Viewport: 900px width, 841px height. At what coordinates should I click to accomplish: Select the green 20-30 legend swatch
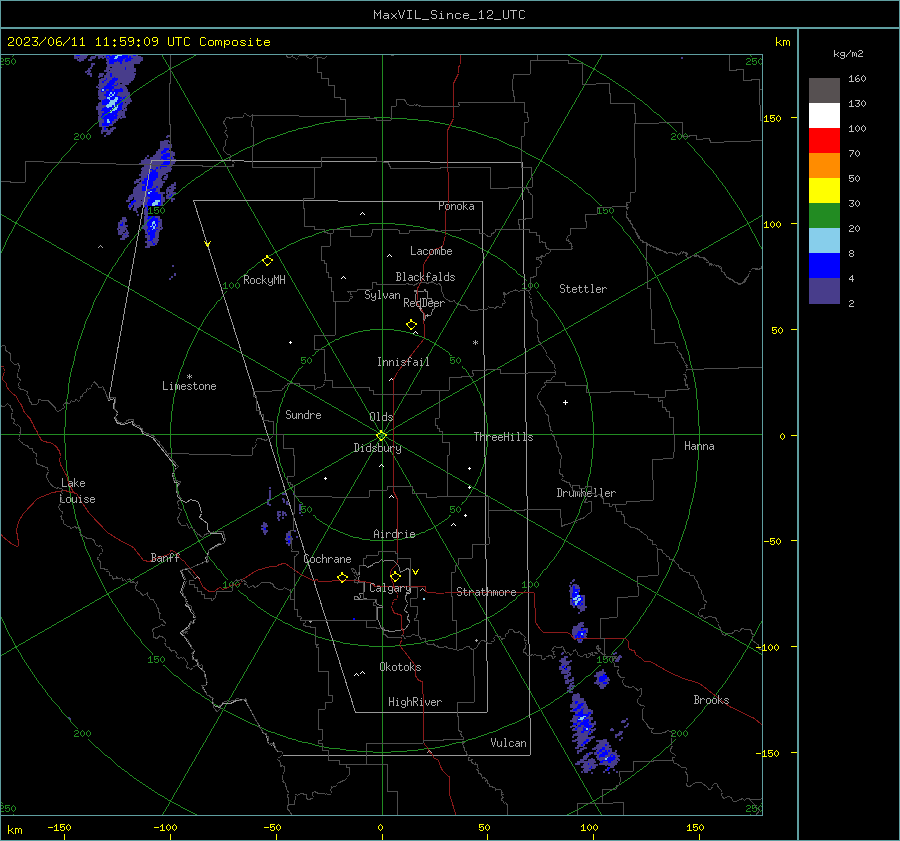[x=824, y=215]
